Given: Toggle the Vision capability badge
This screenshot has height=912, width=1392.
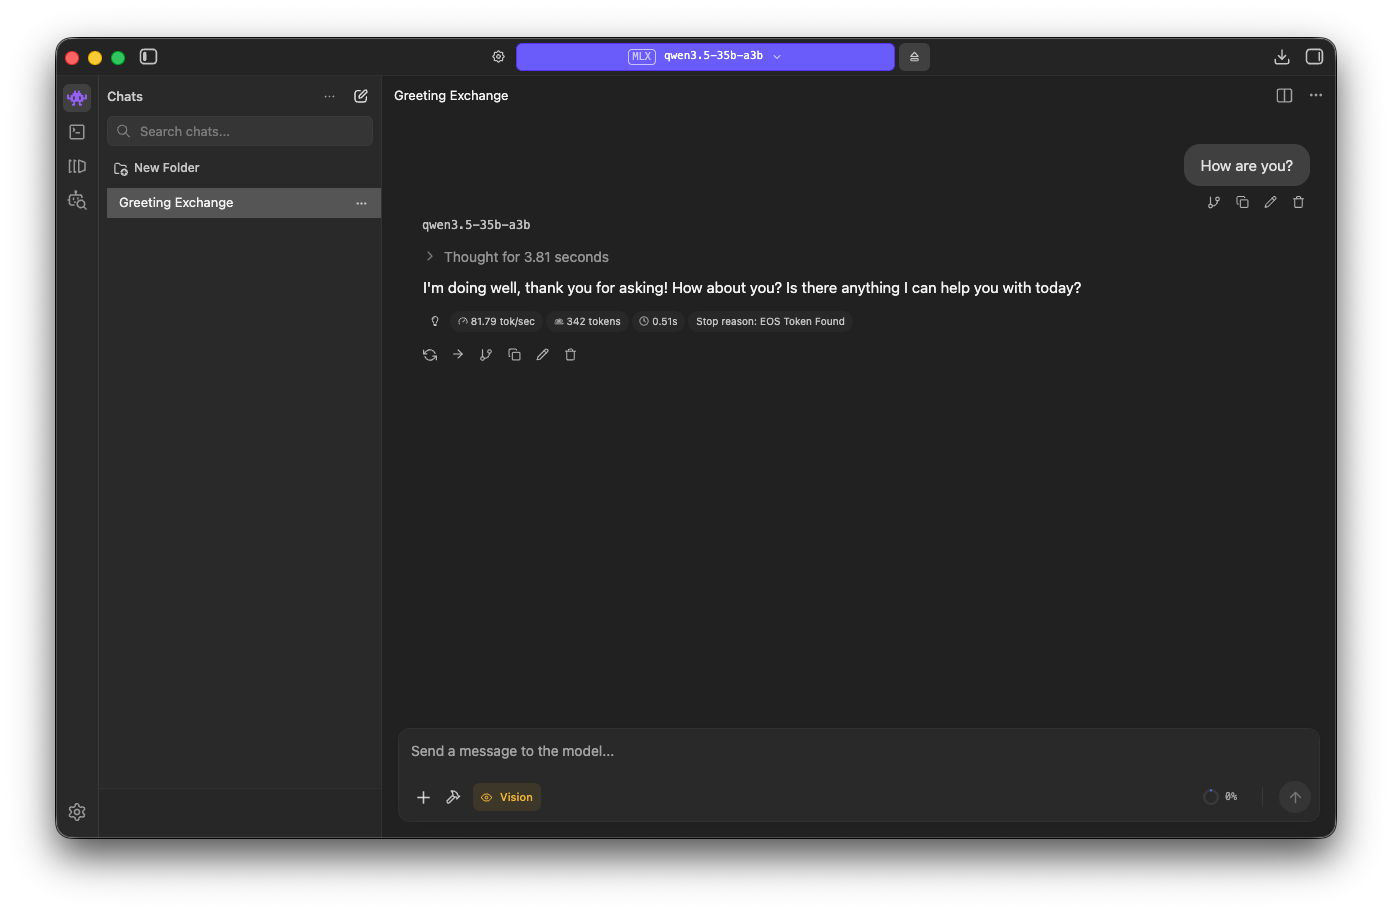Looking at the screenshot, I should [506, 797].
